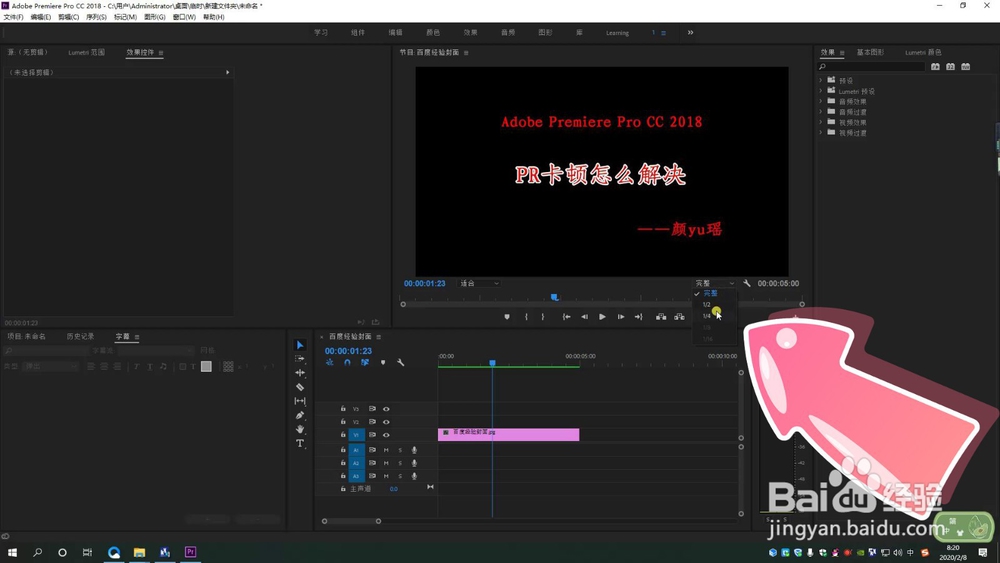Add marker in program monitor
The image size is (1000, 563).
click(x=507, y=317)
